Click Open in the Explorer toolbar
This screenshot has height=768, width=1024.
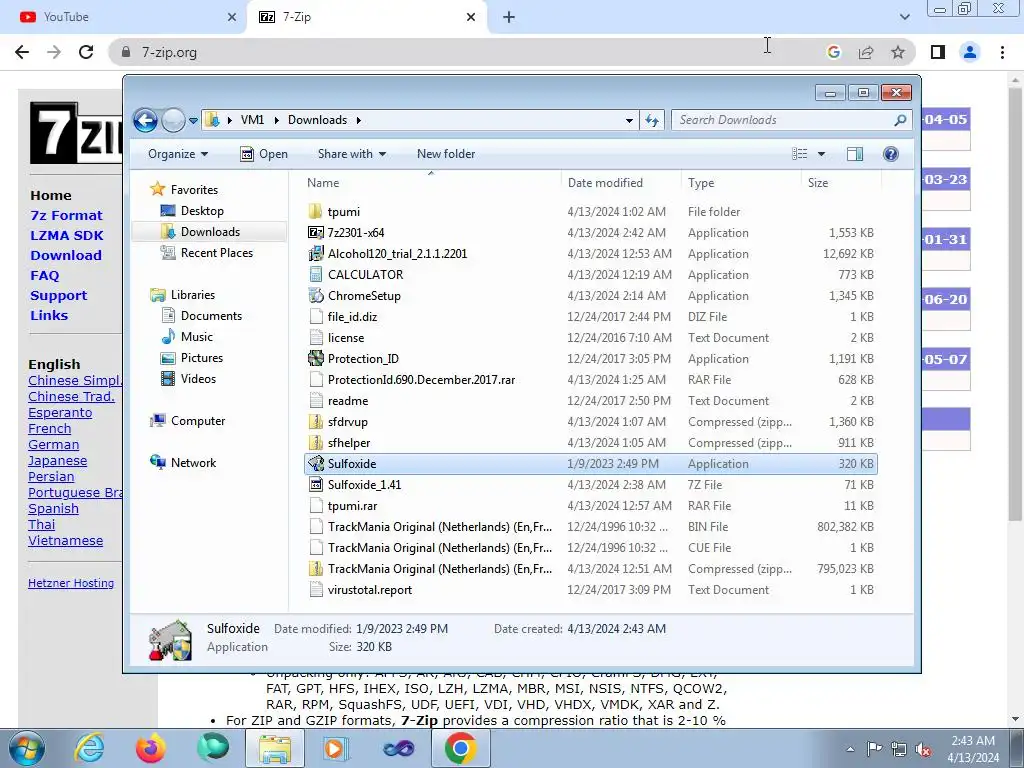(264, 154)
